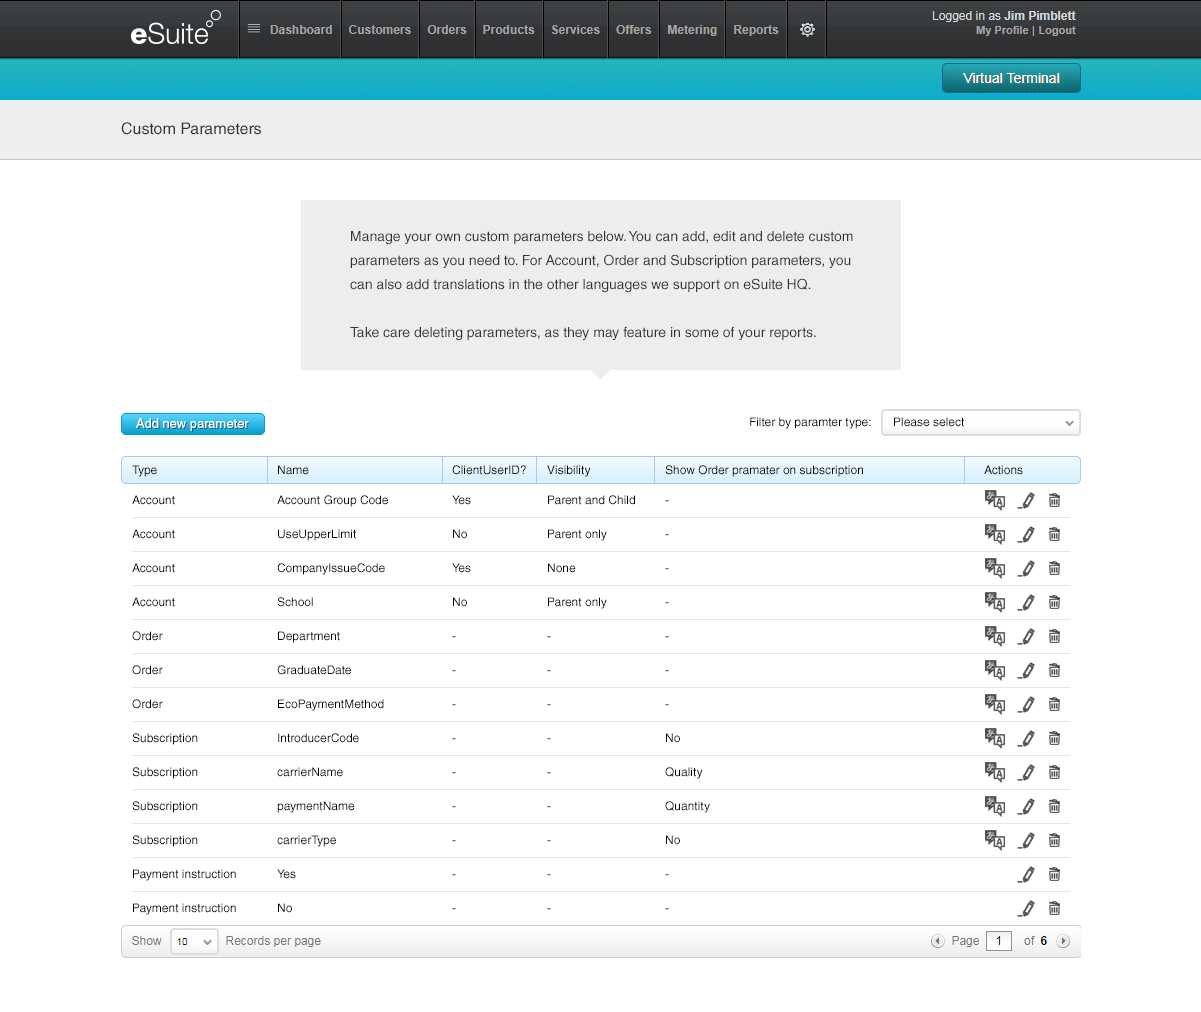Click the Logout link
The height and width of the screenshot is (1012, 1201).
1057,31
